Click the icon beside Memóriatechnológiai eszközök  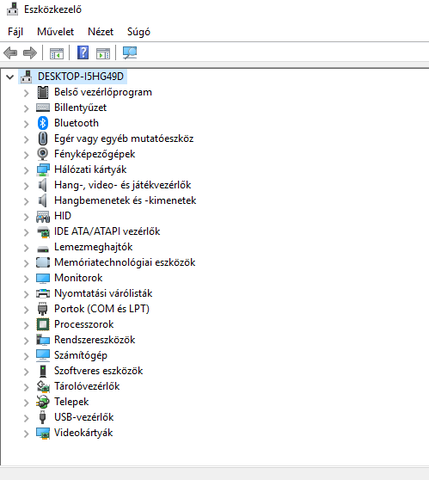coord(43,262)
